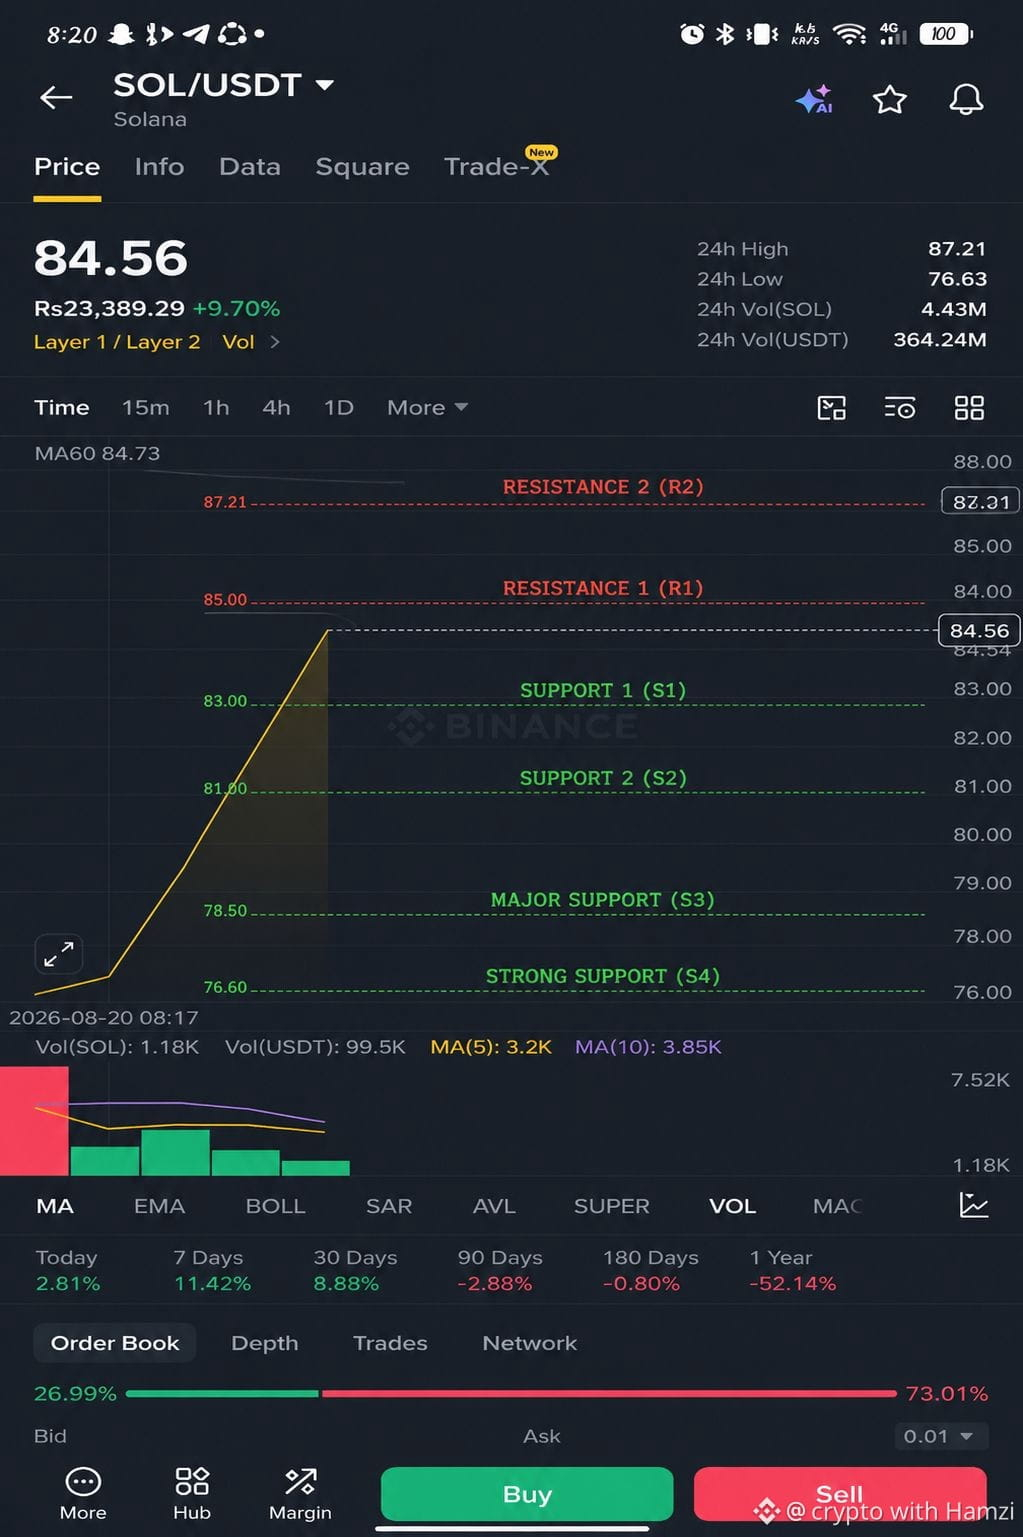This screenshot has width=1023, height=1537.
Task: Tap the 180 Days -0.80% performance
Action: (x=650, y=1270)
